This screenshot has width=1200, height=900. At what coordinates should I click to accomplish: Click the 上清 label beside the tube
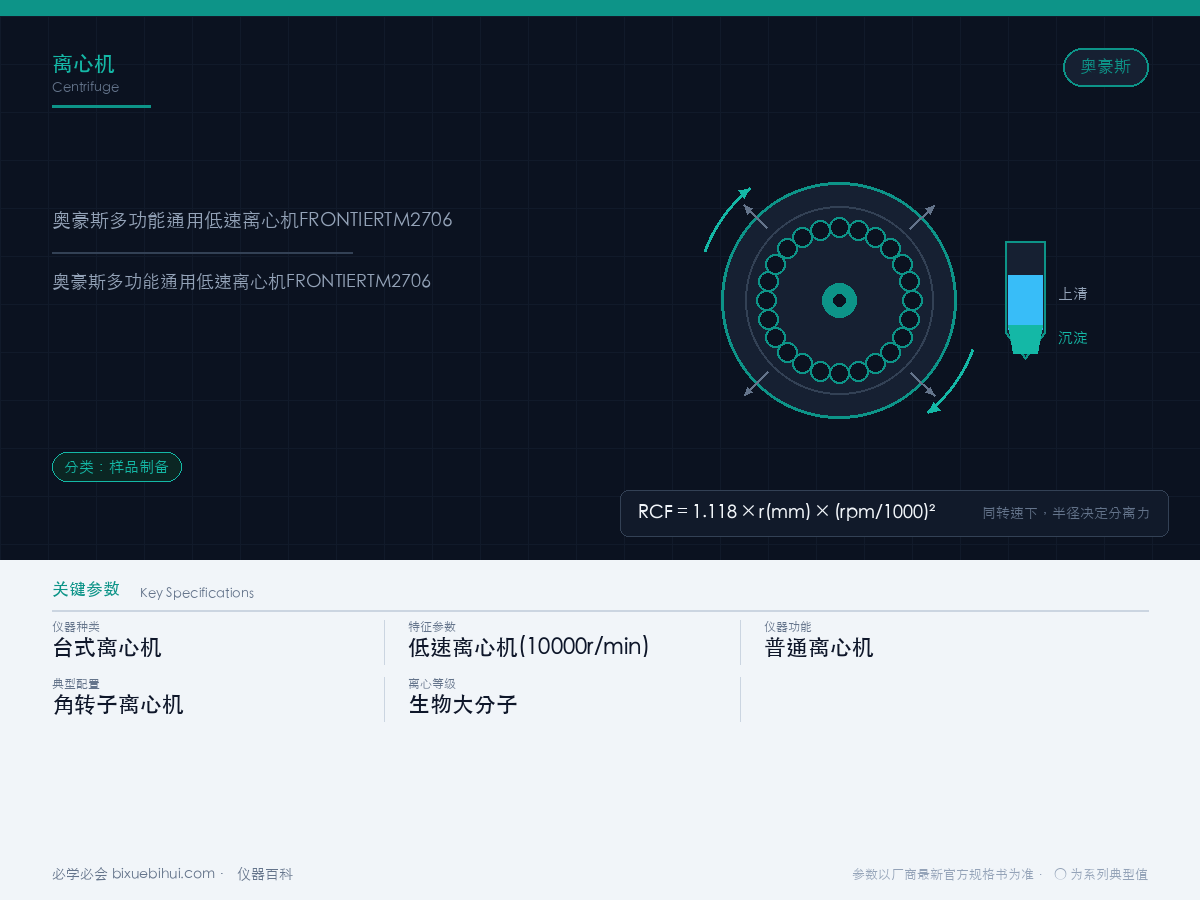[x=1073, y=294]
